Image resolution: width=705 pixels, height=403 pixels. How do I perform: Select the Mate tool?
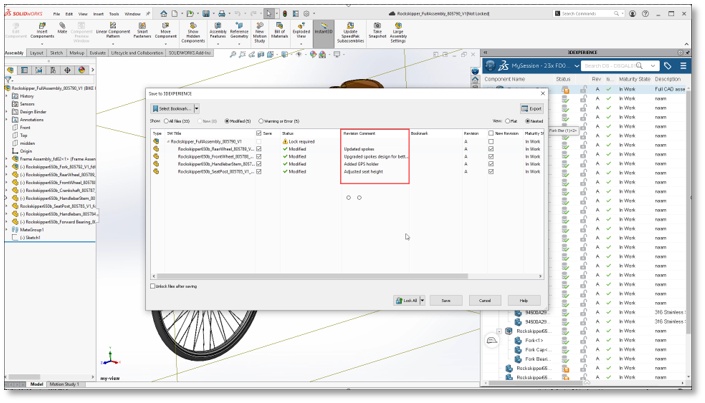coord(62,28)
